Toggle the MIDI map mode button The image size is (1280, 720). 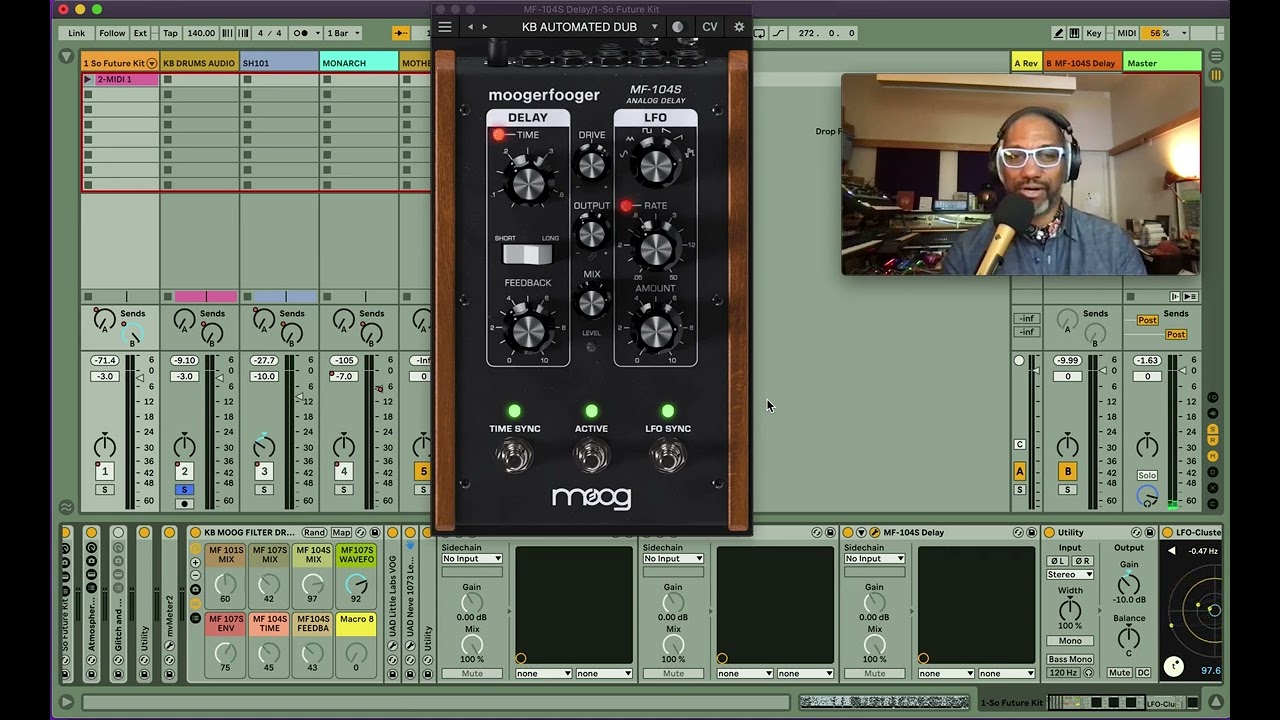[1127, 33]
